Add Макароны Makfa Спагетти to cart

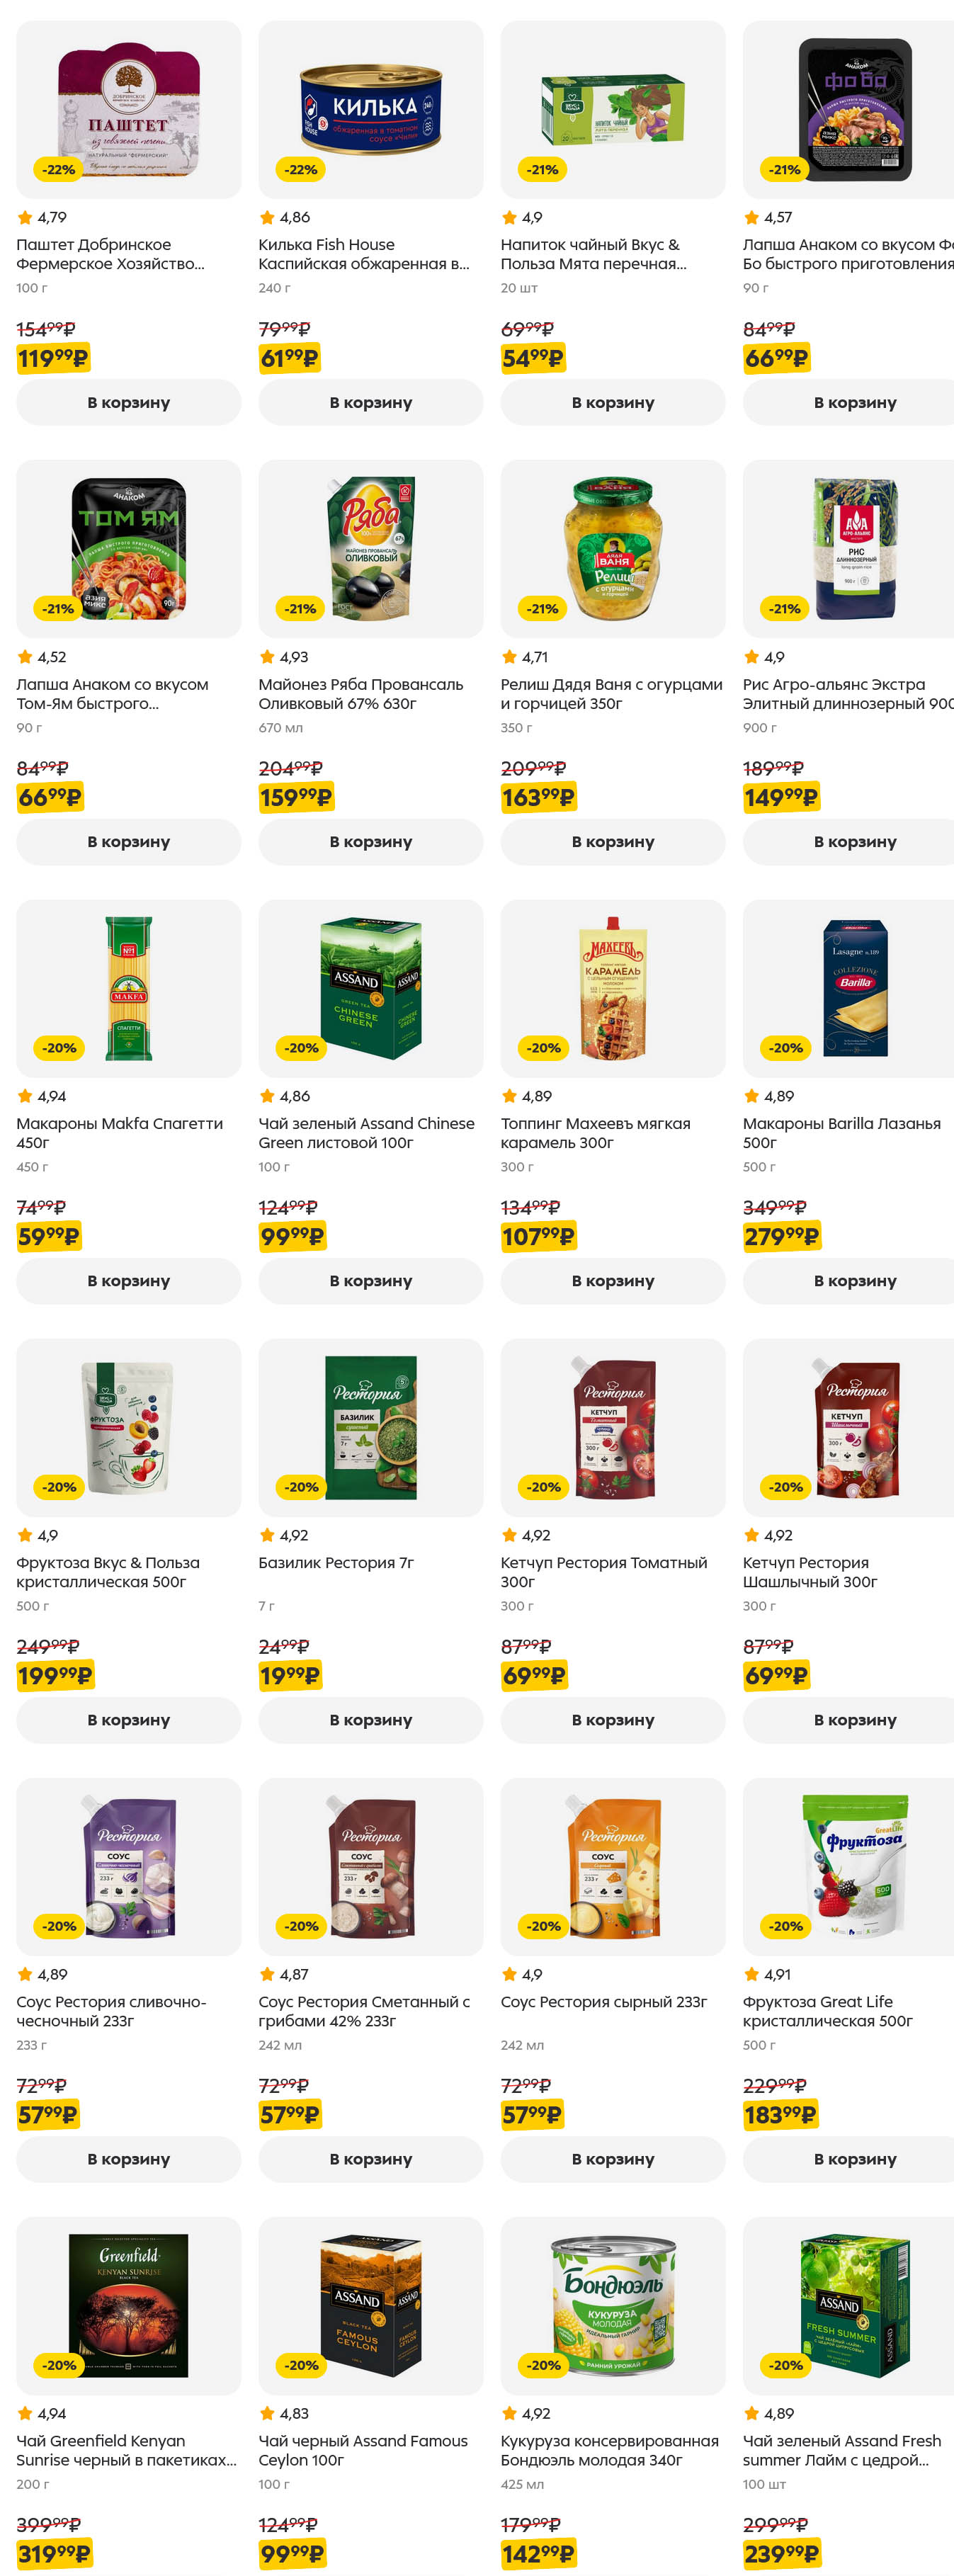pyautogui.click(x=128, y=1281)
